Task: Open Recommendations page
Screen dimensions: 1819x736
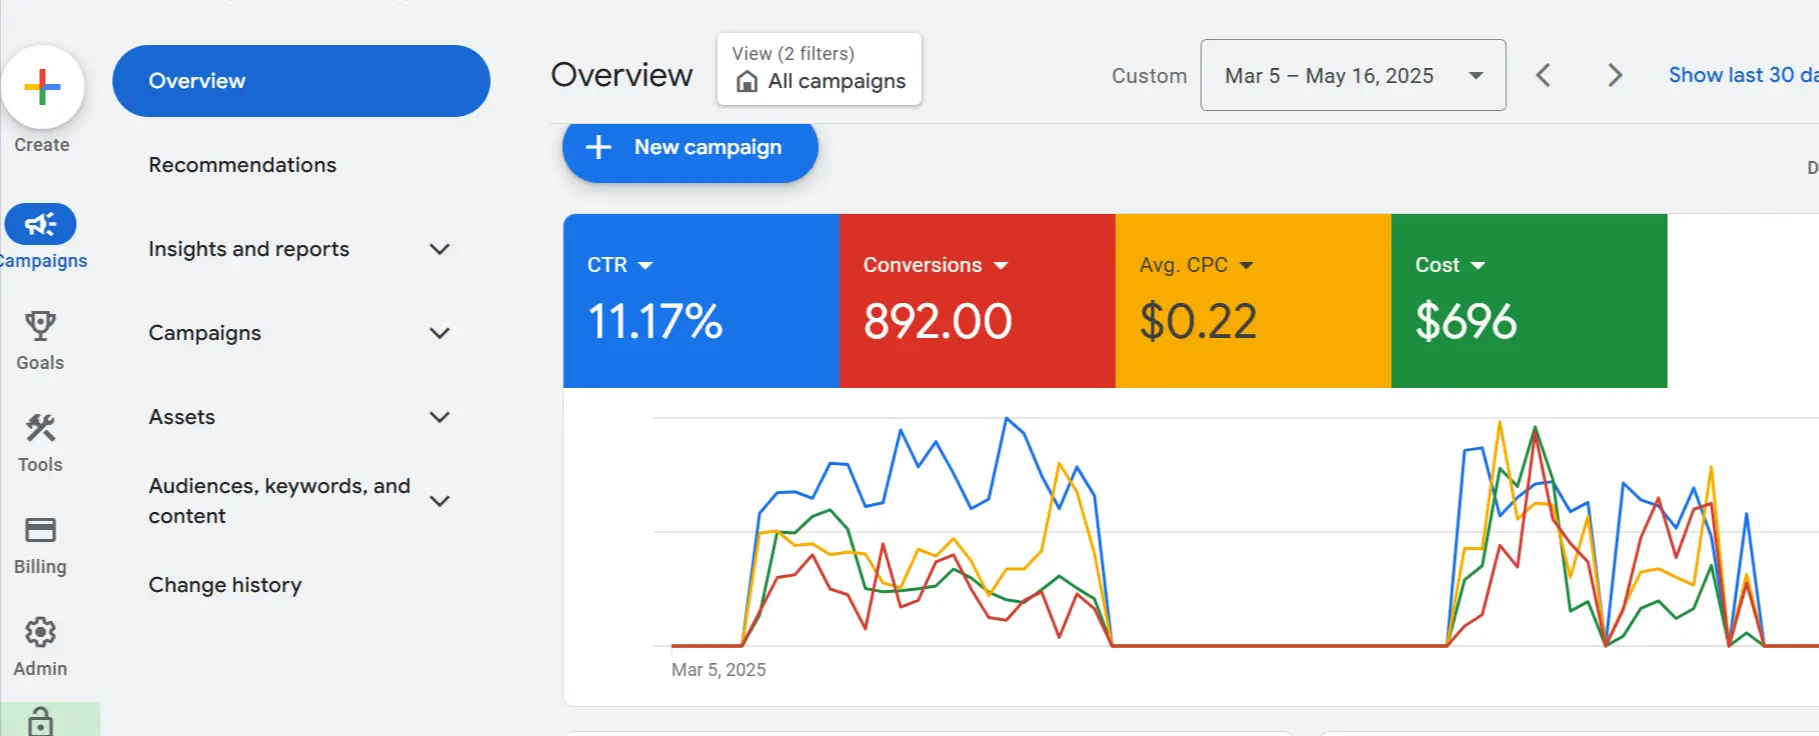Action: tap(242, 165)
